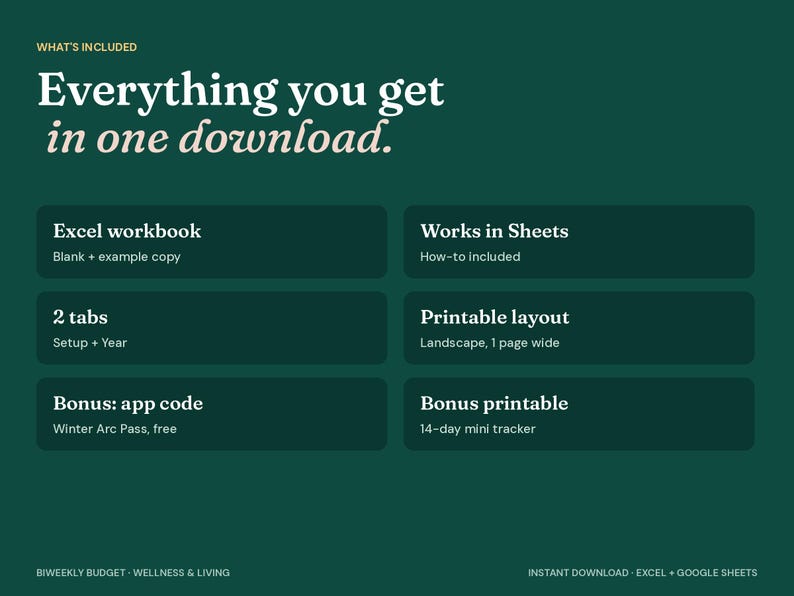This screenshot has height=596, width=794.
Task: Click the italic "in one download." text
Action: [219, 138]
